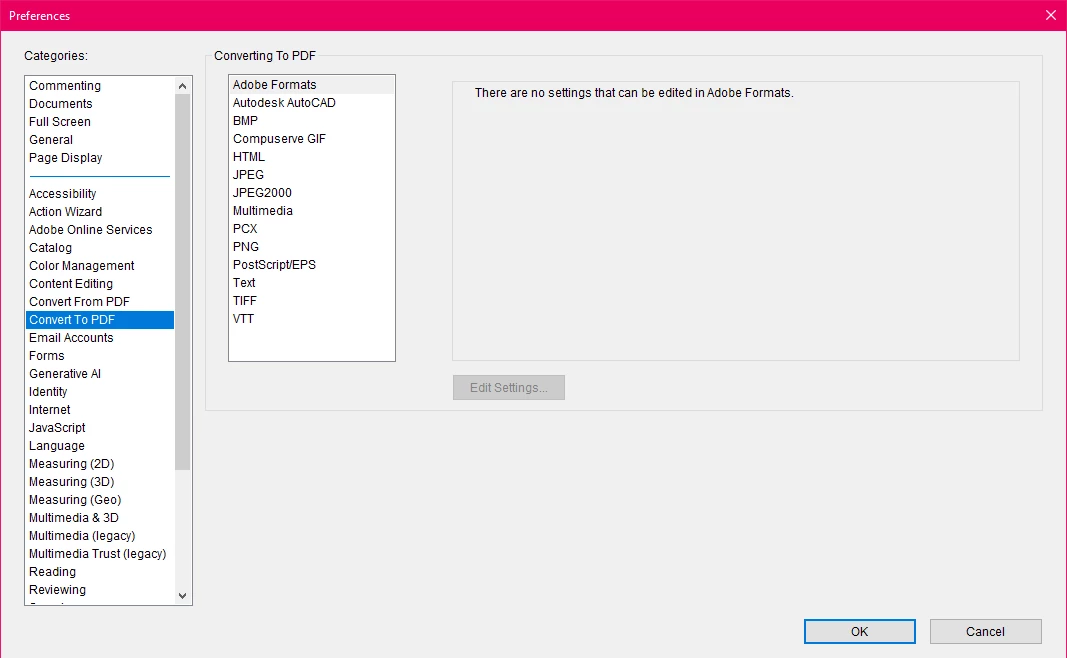Select BMP in the format list
Viewport: 1067px width, 658px height.
(312, 121)
